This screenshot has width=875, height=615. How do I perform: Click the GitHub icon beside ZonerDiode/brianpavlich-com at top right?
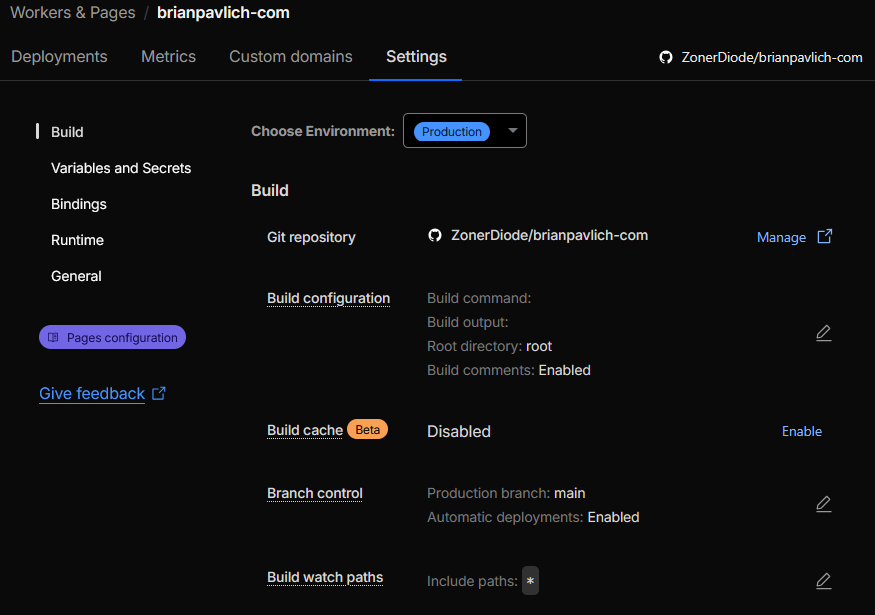point(666,57)
